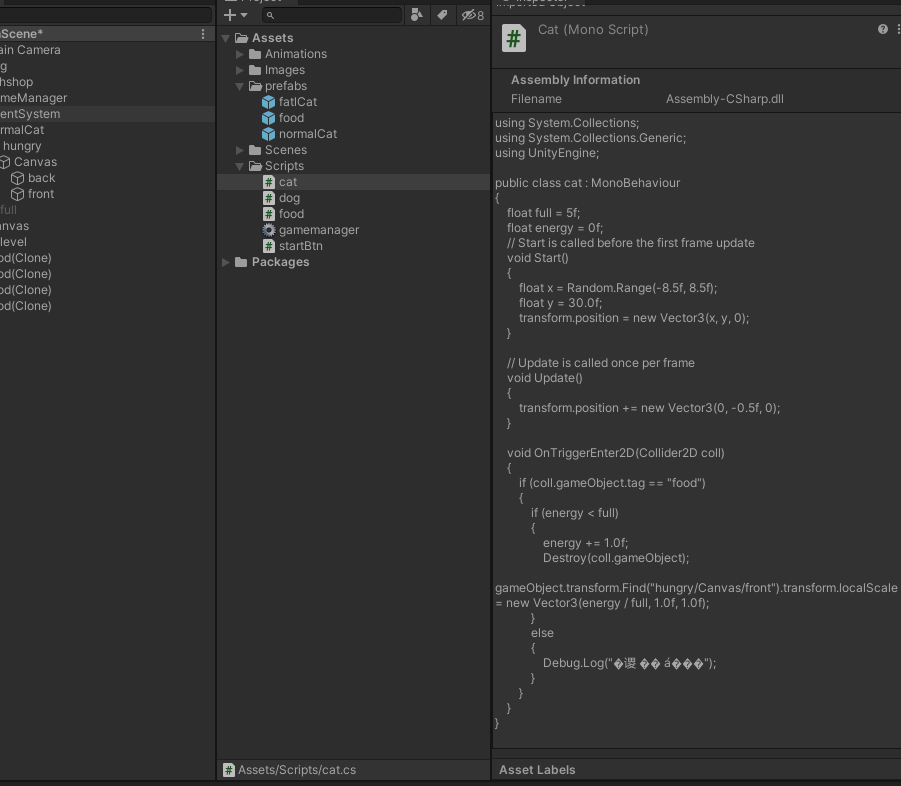Click the Debug.Log code line
Viewport: 901px width, 786px height.
pyautogui.click(x=629, y=663)
